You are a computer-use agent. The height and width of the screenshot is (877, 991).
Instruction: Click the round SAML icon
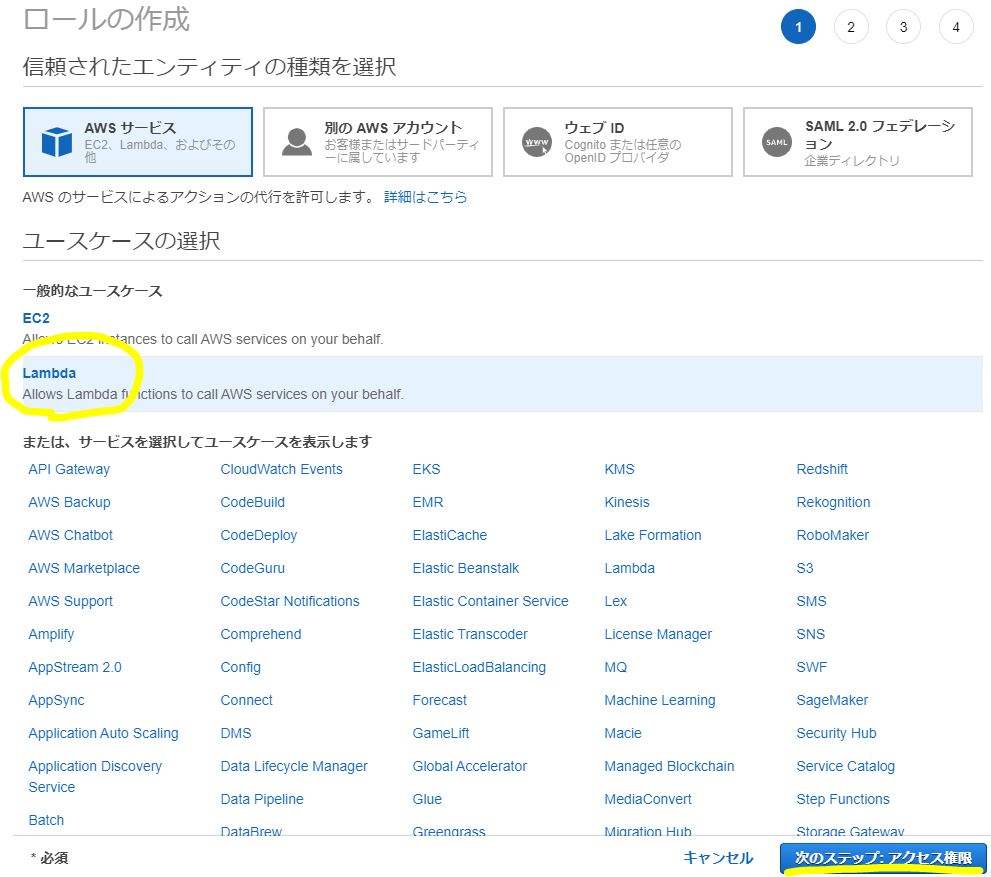click(777, 142)
